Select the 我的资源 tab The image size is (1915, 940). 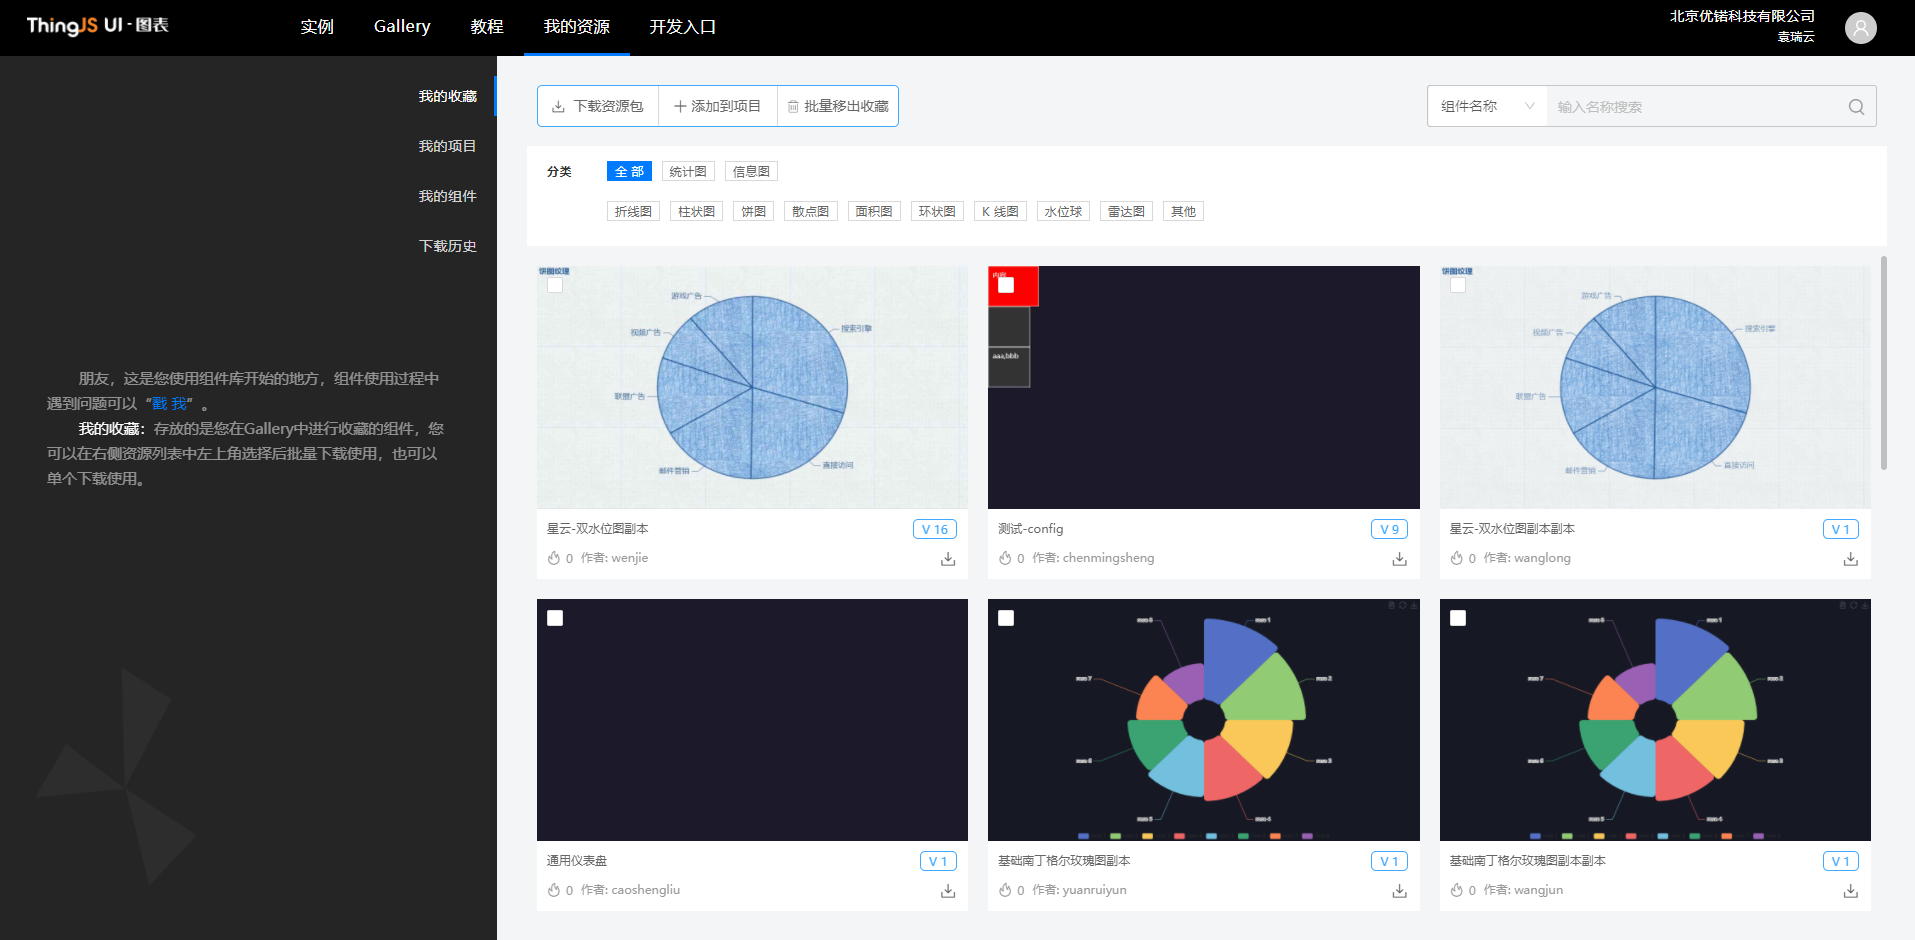577,27
